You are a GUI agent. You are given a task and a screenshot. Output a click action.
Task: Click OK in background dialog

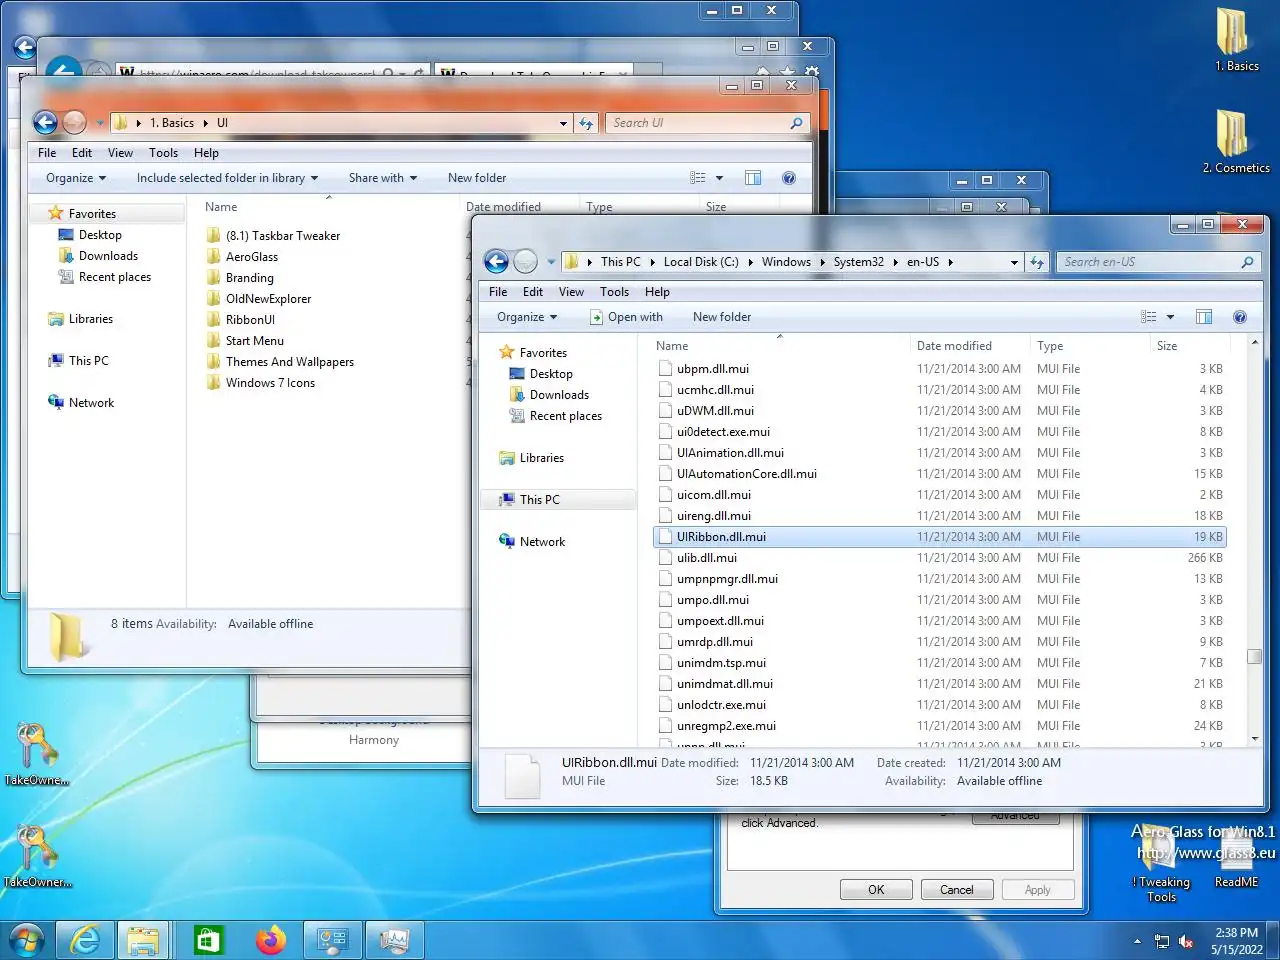[876, 890]
